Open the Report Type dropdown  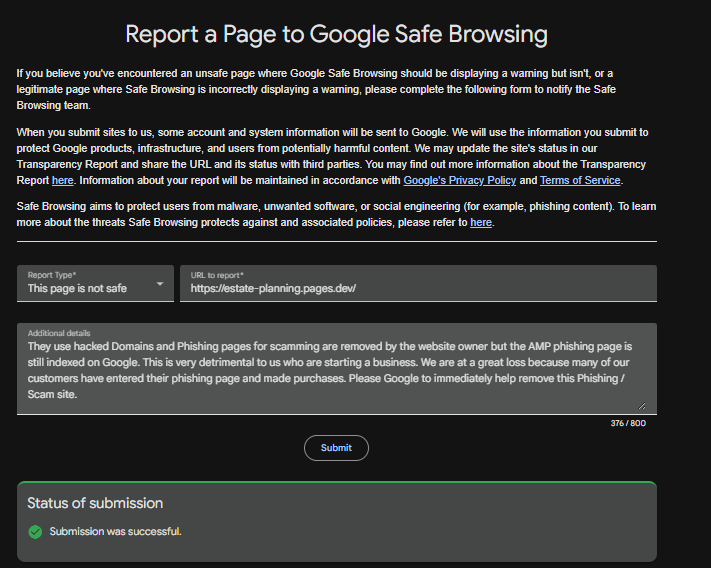(x=95, y=283)
